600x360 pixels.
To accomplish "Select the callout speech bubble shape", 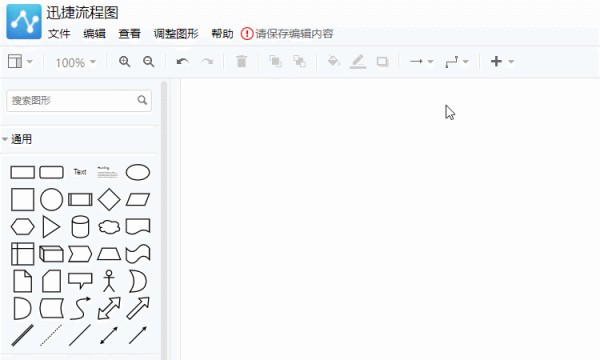I will (x=80, y=281).
